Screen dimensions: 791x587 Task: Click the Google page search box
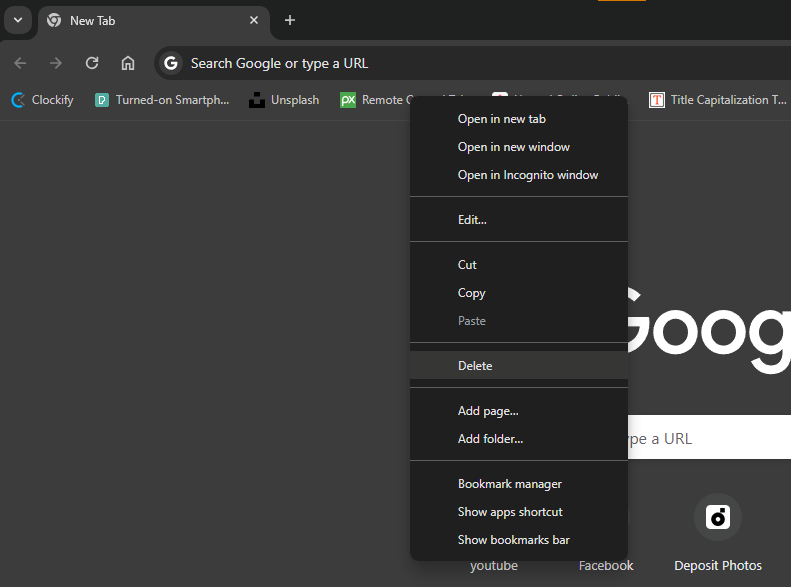tap(709, 437)
